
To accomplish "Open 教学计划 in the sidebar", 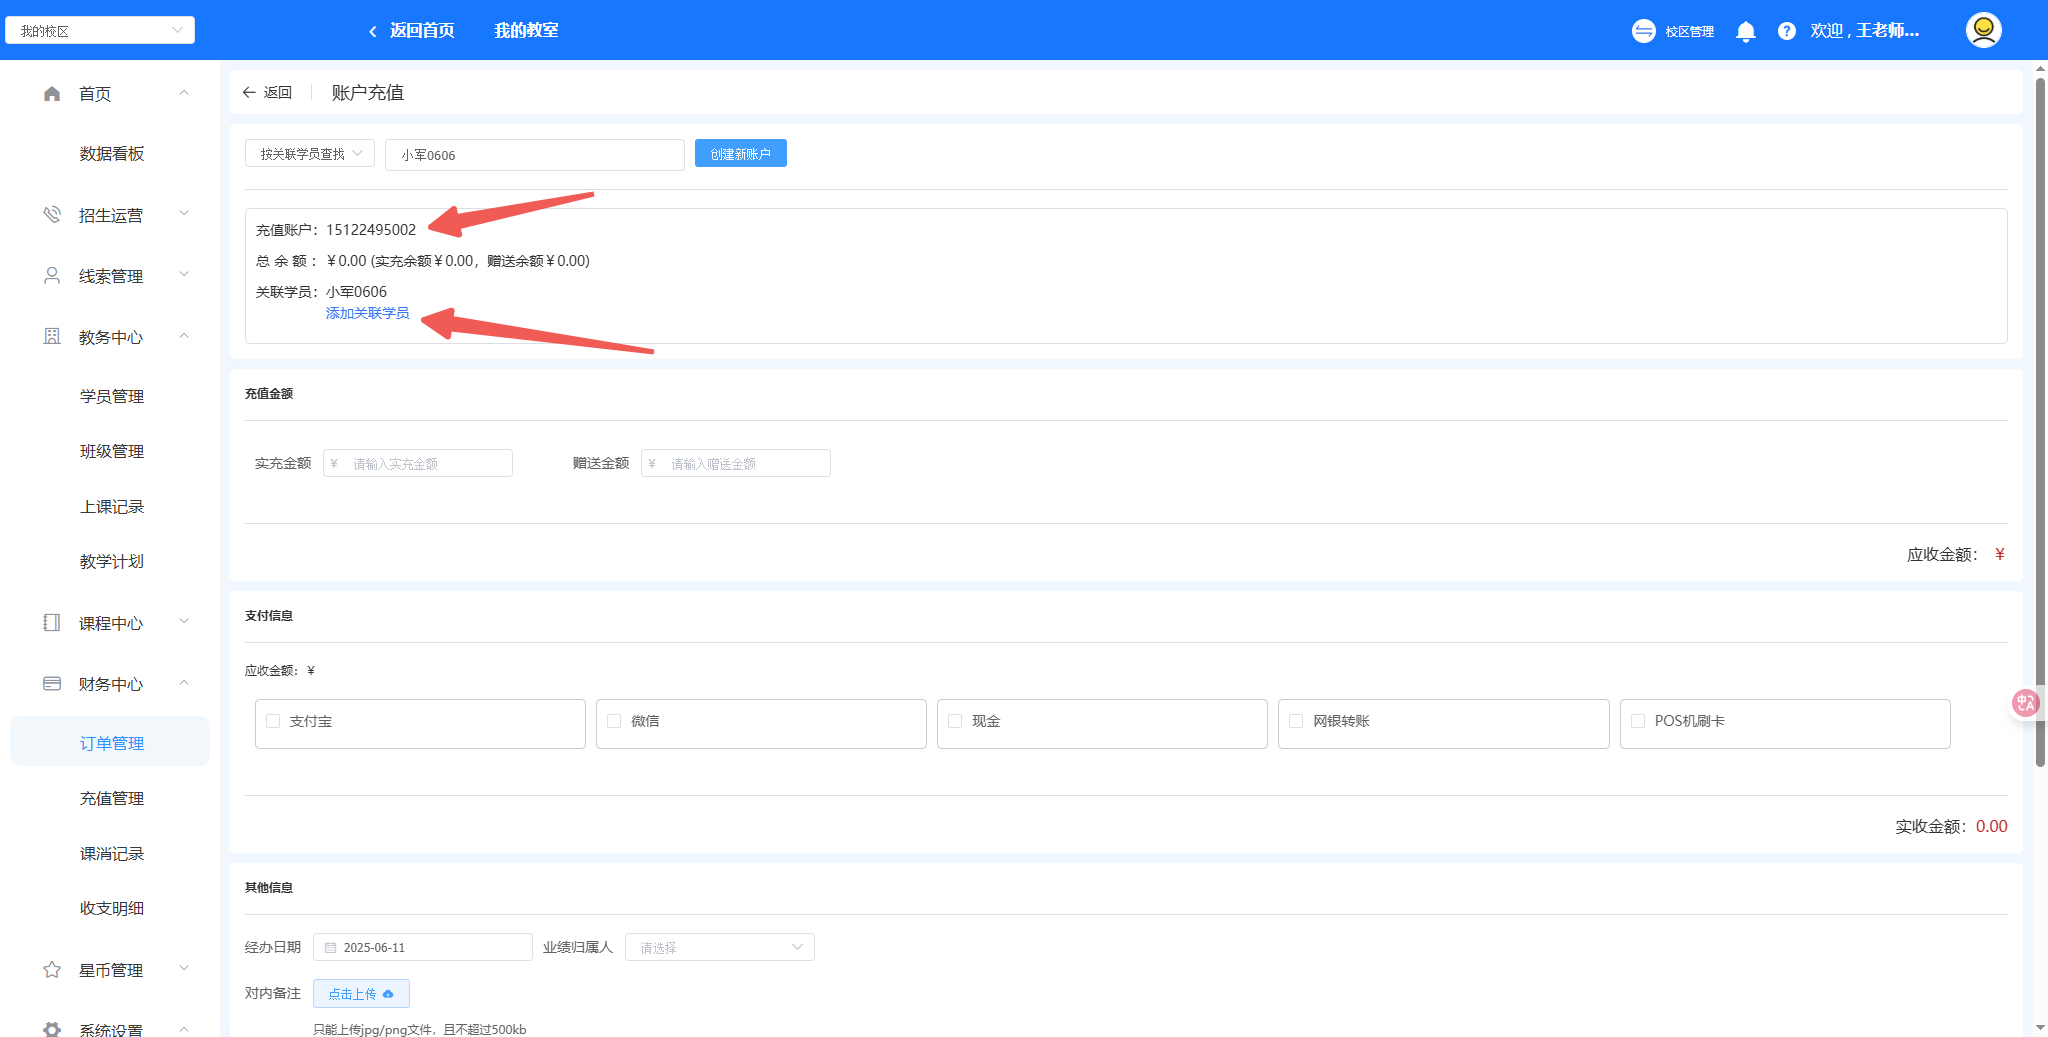I will tap(112, 562).
